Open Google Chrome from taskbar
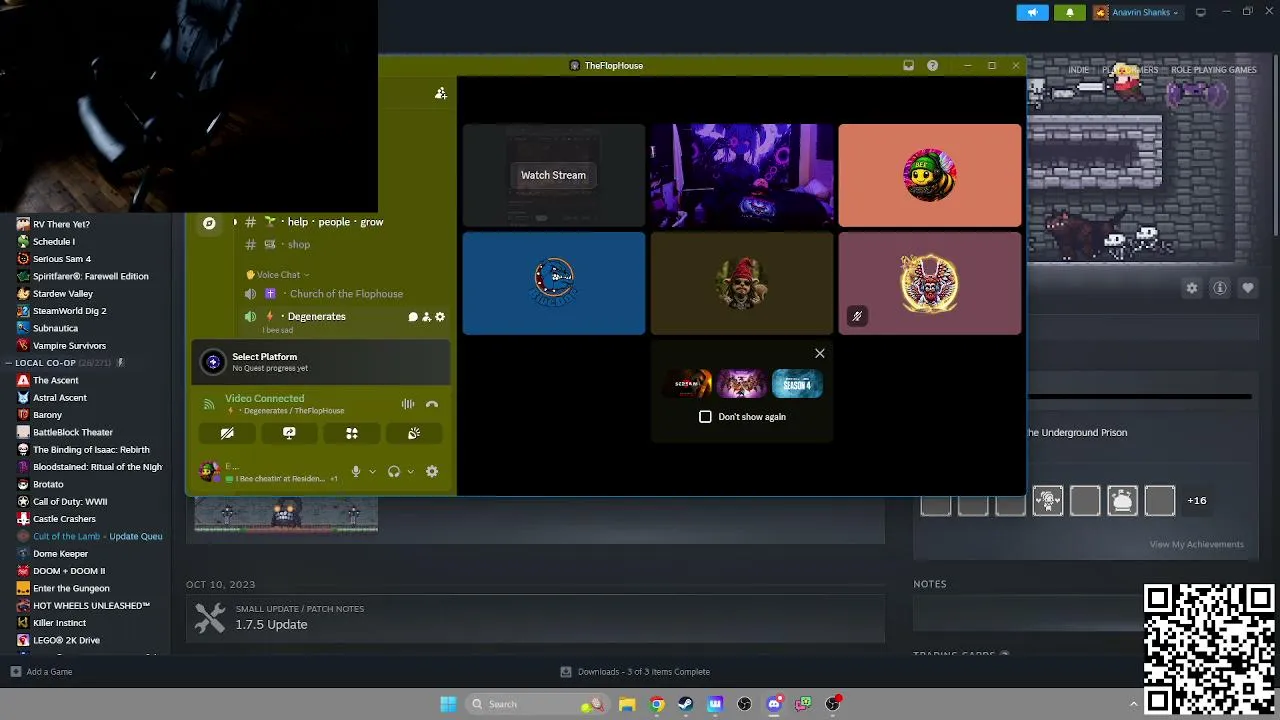The width and height of the screenshot is (1280, 720). [656, 704]
